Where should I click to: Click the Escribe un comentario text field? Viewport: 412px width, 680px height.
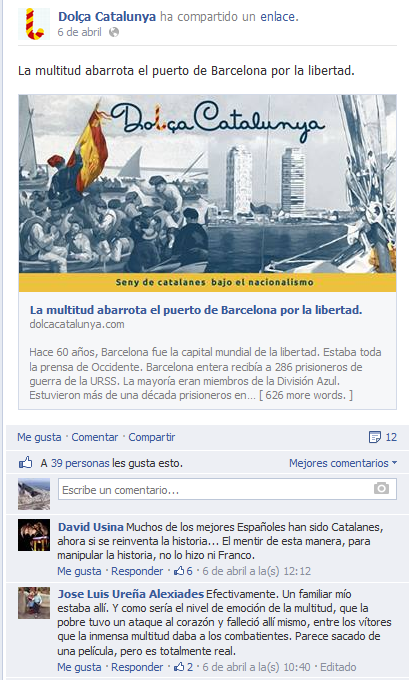click(227, 490)
